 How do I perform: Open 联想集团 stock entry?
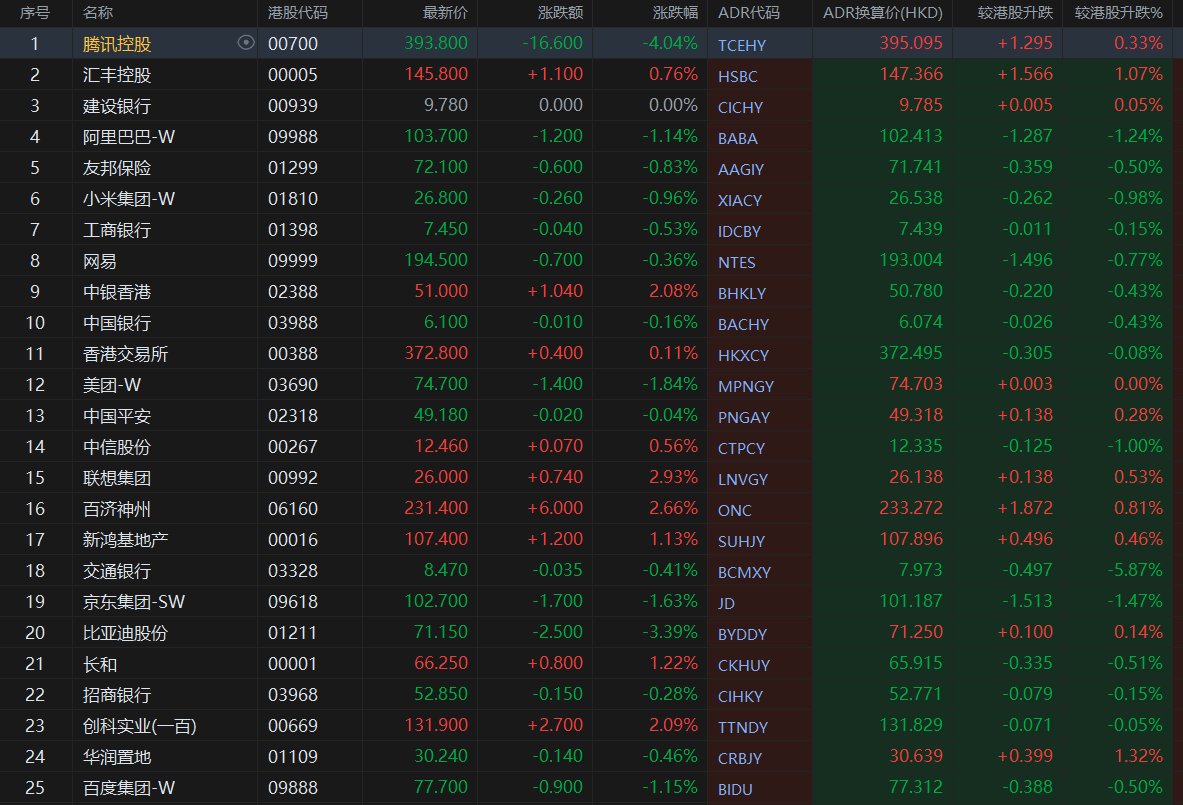[117, 478]
